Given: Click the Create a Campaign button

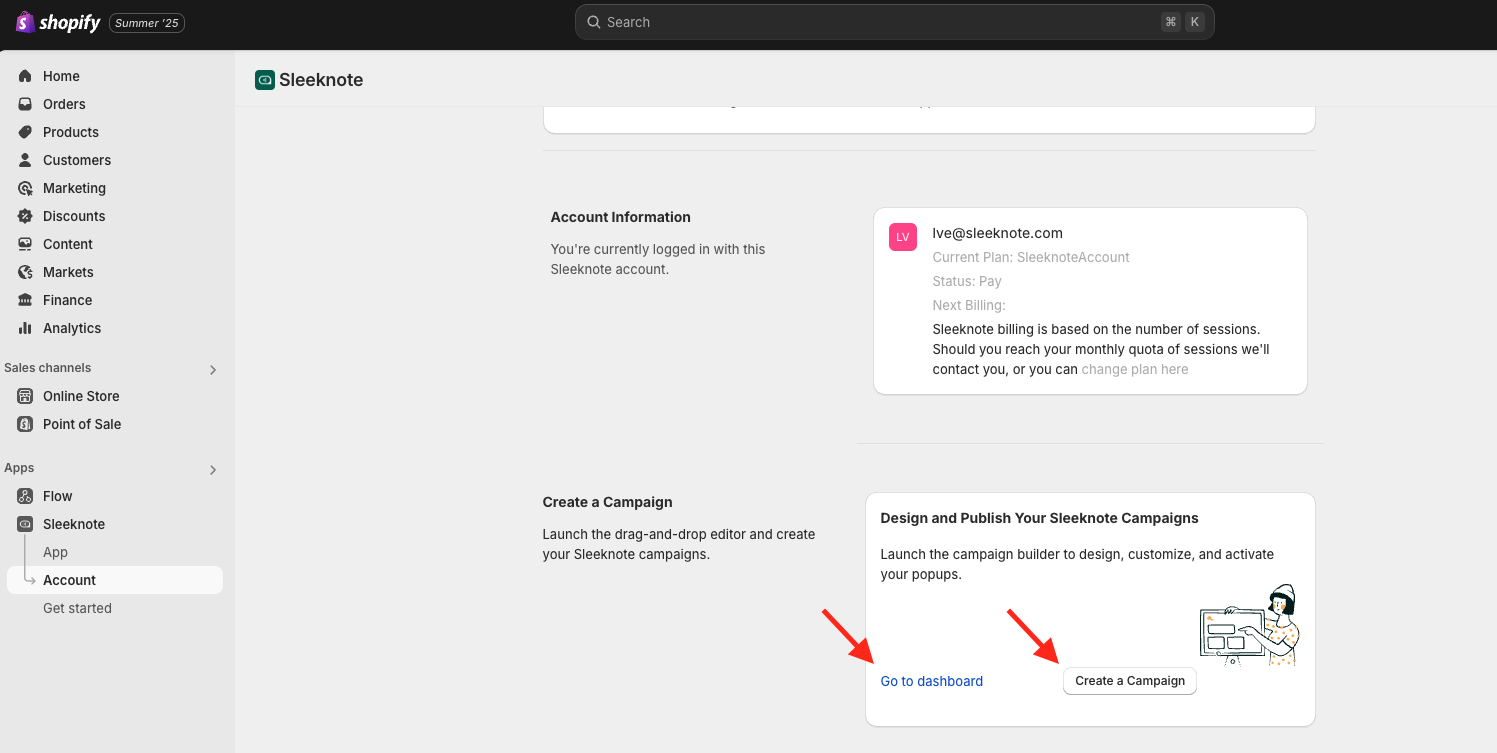Looking at the screenshot, I should coord(1130,681).
